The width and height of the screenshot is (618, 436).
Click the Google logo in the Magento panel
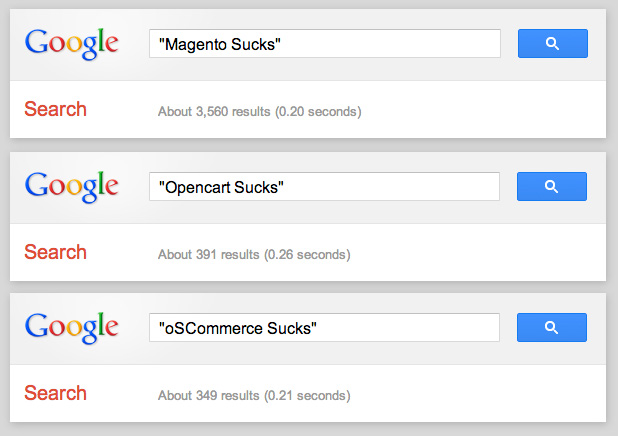coord(72,44)
